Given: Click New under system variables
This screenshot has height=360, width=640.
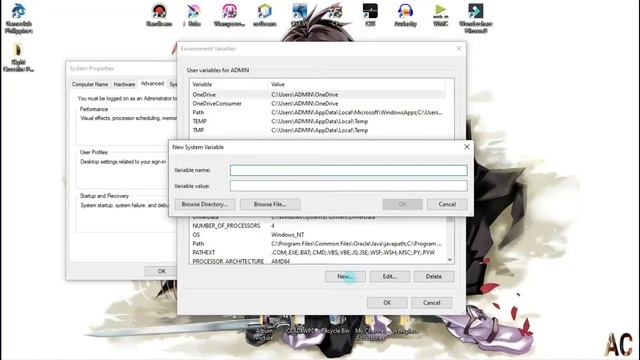Looking at the screenshot, I should click(x=345, y=276).
